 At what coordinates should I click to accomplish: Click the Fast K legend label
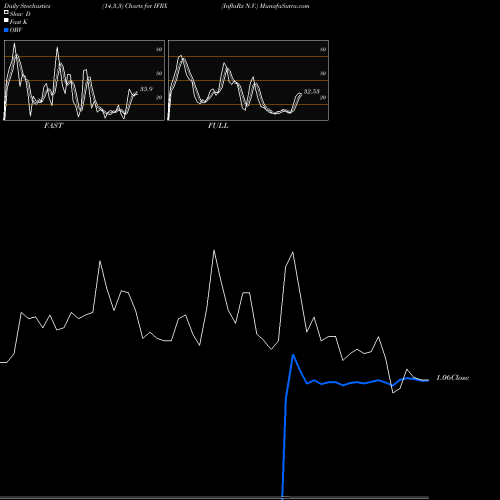point(19,22)
